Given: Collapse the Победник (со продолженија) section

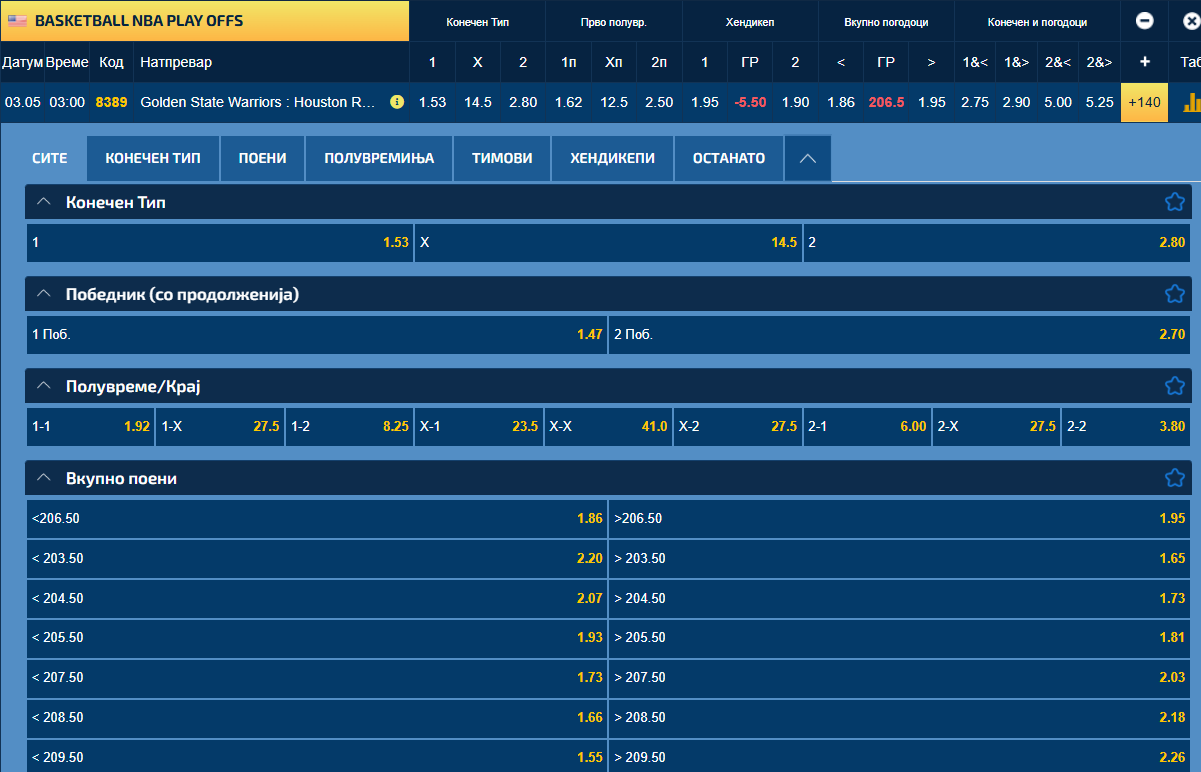Looking at the screenshot, I should click(x=43, y=294).
